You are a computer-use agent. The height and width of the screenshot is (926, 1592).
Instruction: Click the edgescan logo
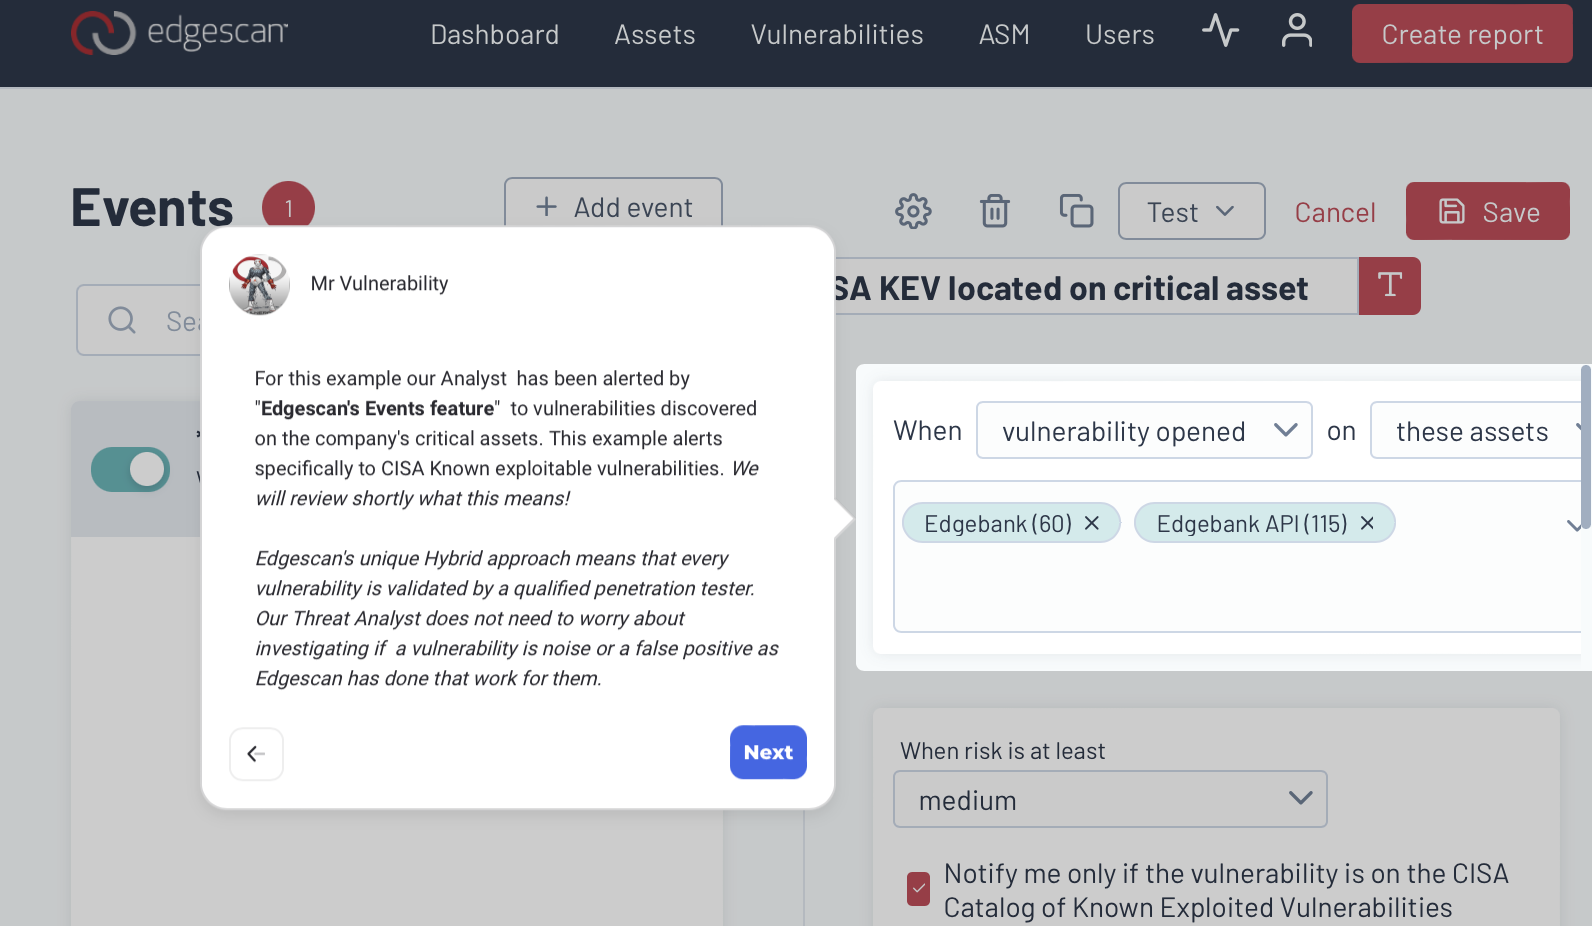pyautogui.click(x=180, y=32)
